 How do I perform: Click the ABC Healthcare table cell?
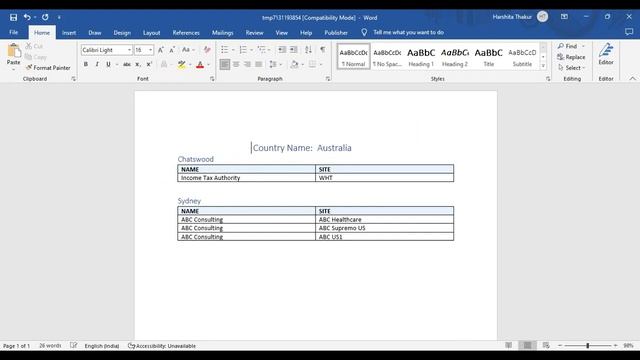coord(384,219)
